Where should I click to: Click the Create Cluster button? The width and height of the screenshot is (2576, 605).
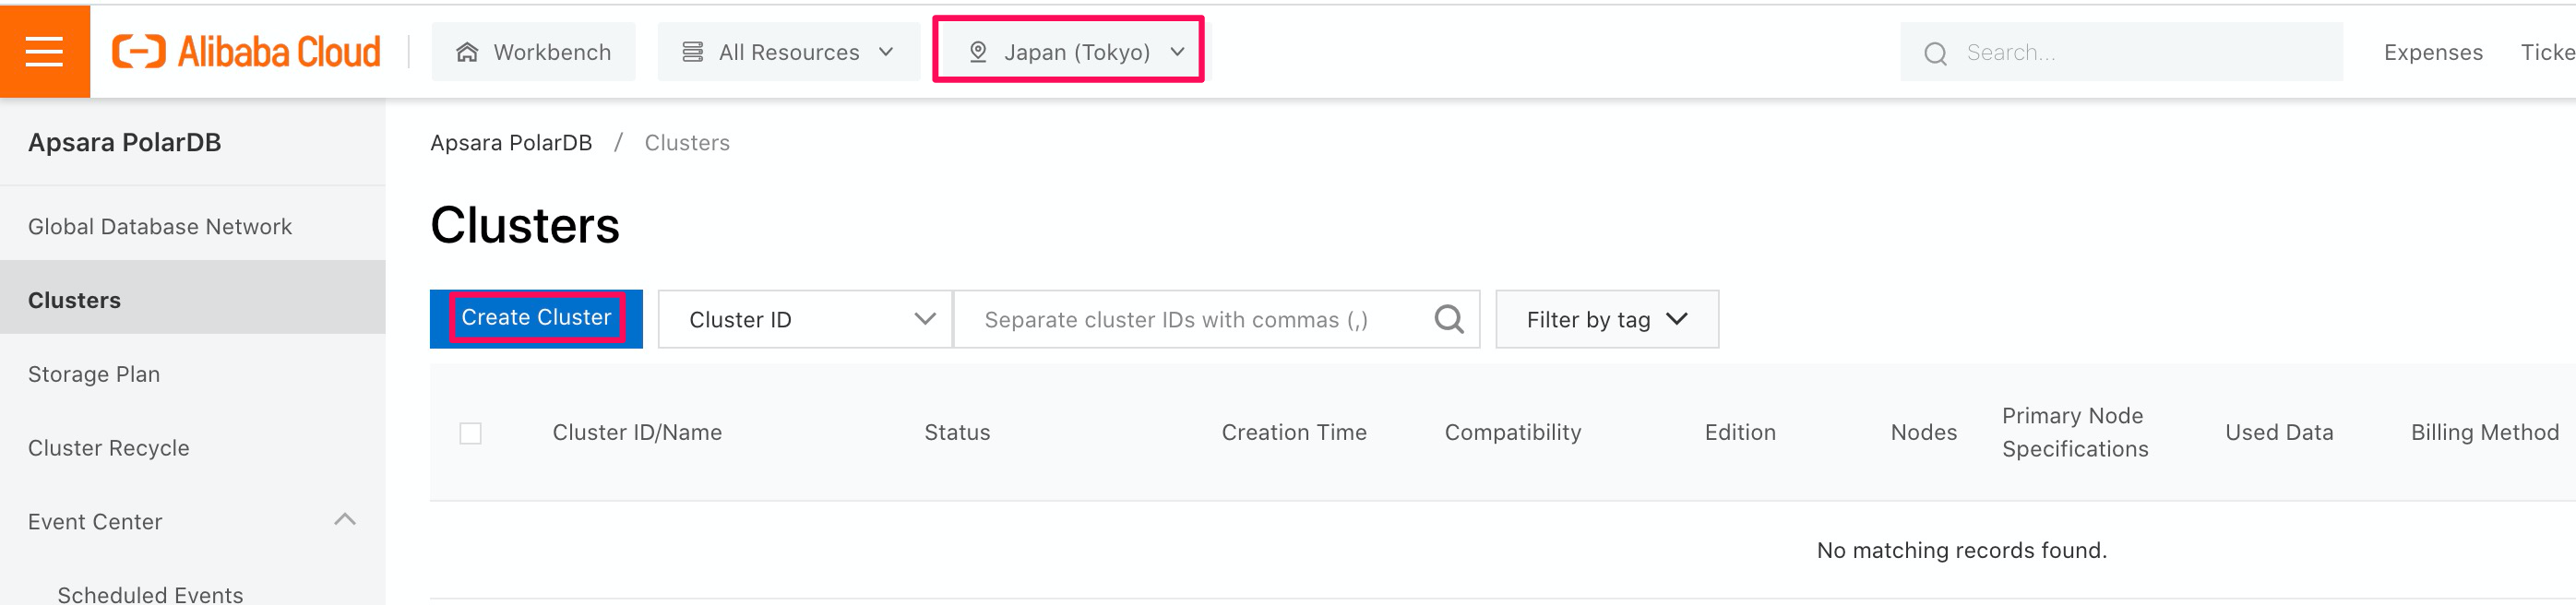point(536,318)
